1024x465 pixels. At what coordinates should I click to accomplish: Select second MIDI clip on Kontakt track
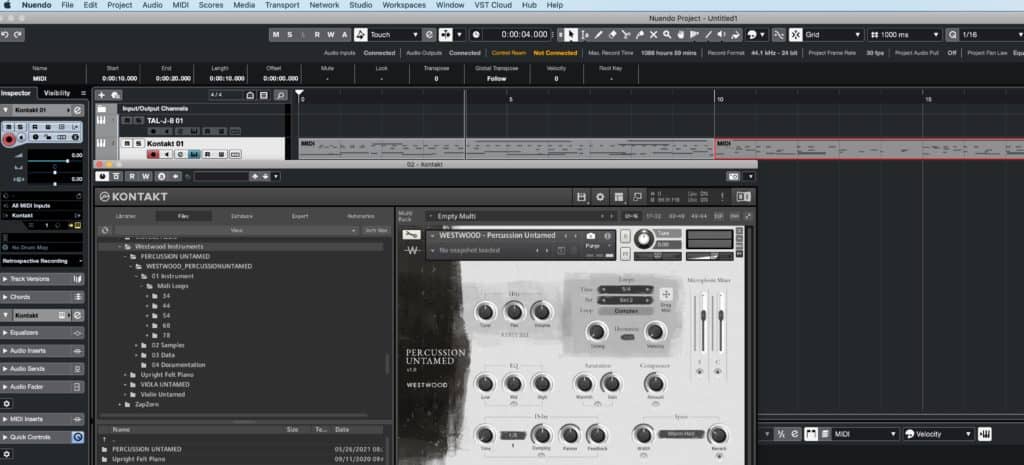pos(869,149)
